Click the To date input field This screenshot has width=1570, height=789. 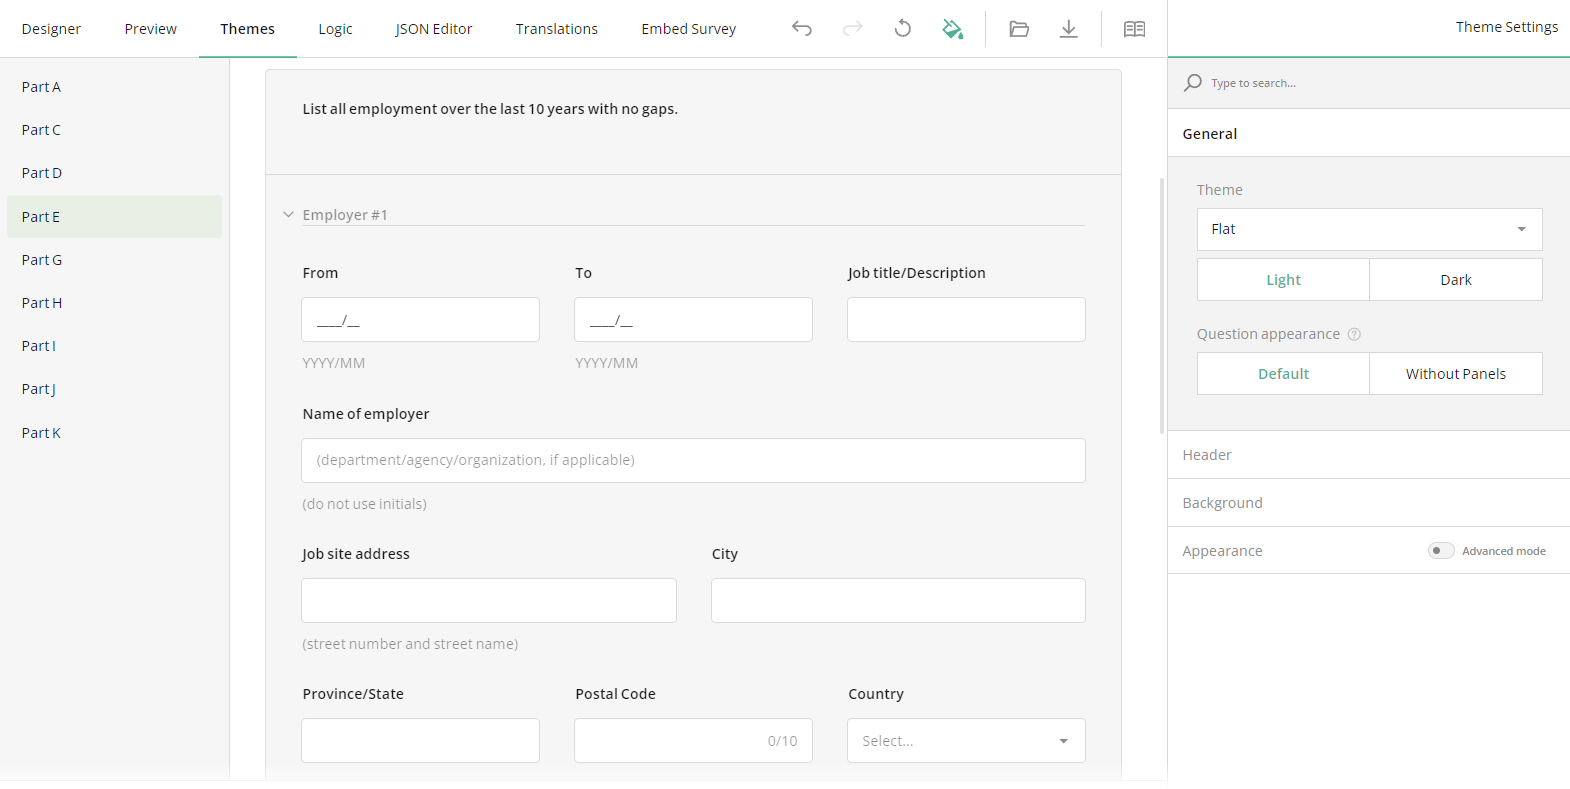pos(693,320)
